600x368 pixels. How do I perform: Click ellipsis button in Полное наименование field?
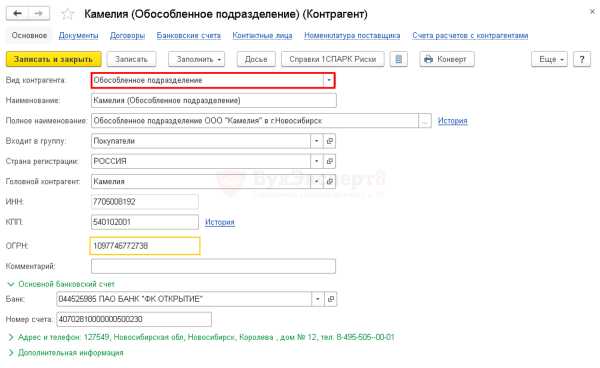point(425,121)
